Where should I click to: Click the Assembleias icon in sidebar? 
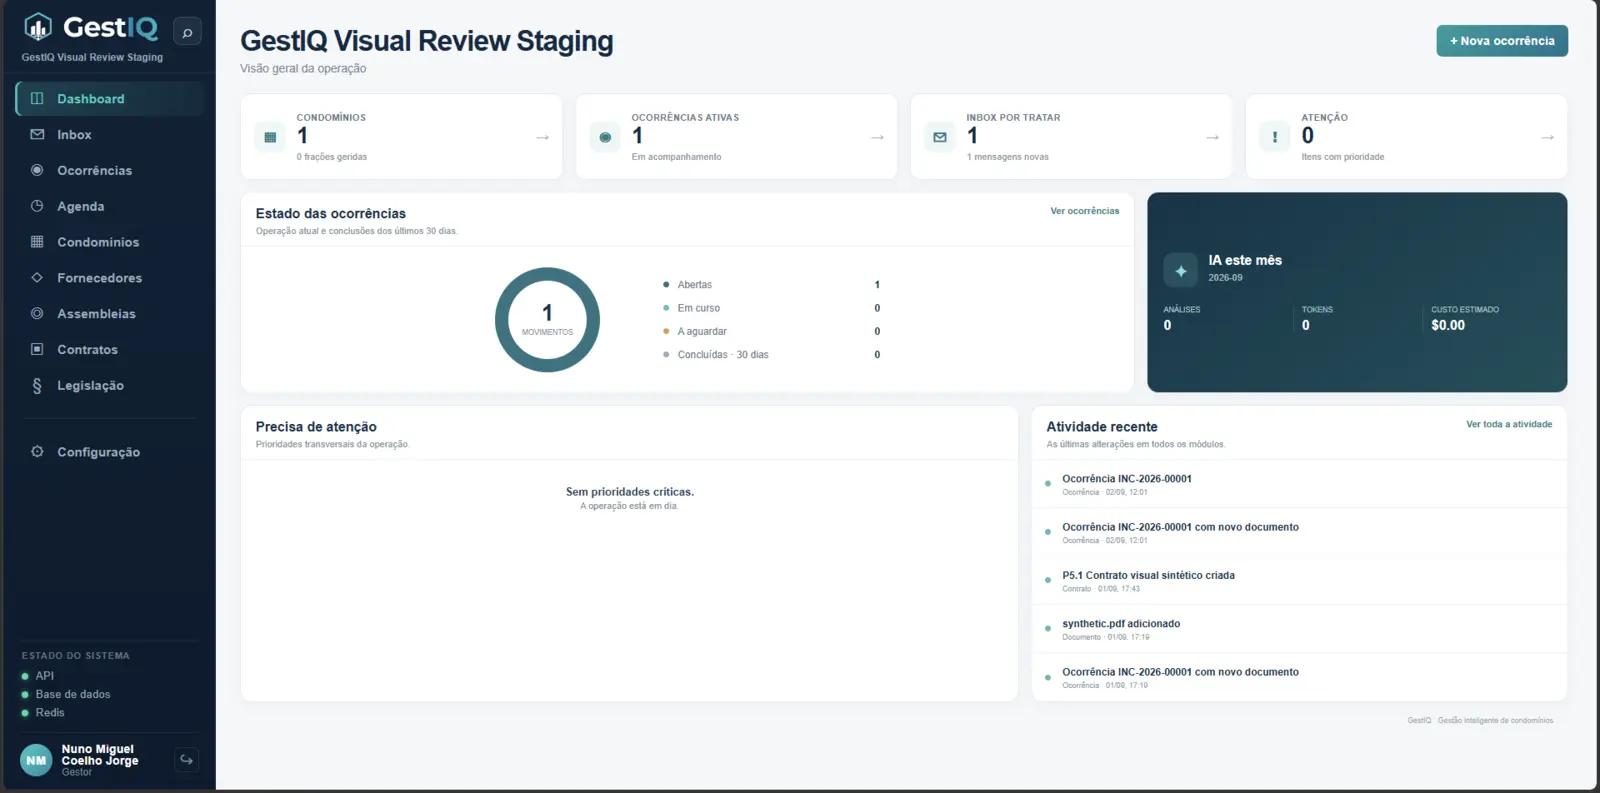(x=37, y=313)
